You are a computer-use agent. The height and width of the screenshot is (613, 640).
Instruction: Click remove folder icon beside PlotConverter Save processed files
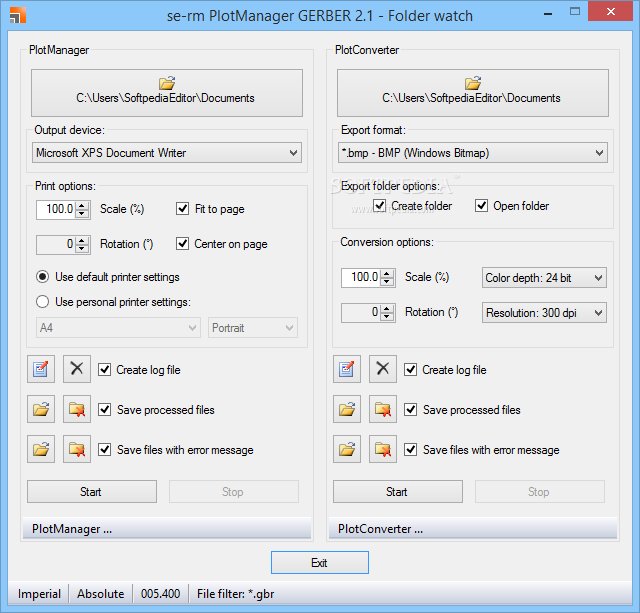383,409
